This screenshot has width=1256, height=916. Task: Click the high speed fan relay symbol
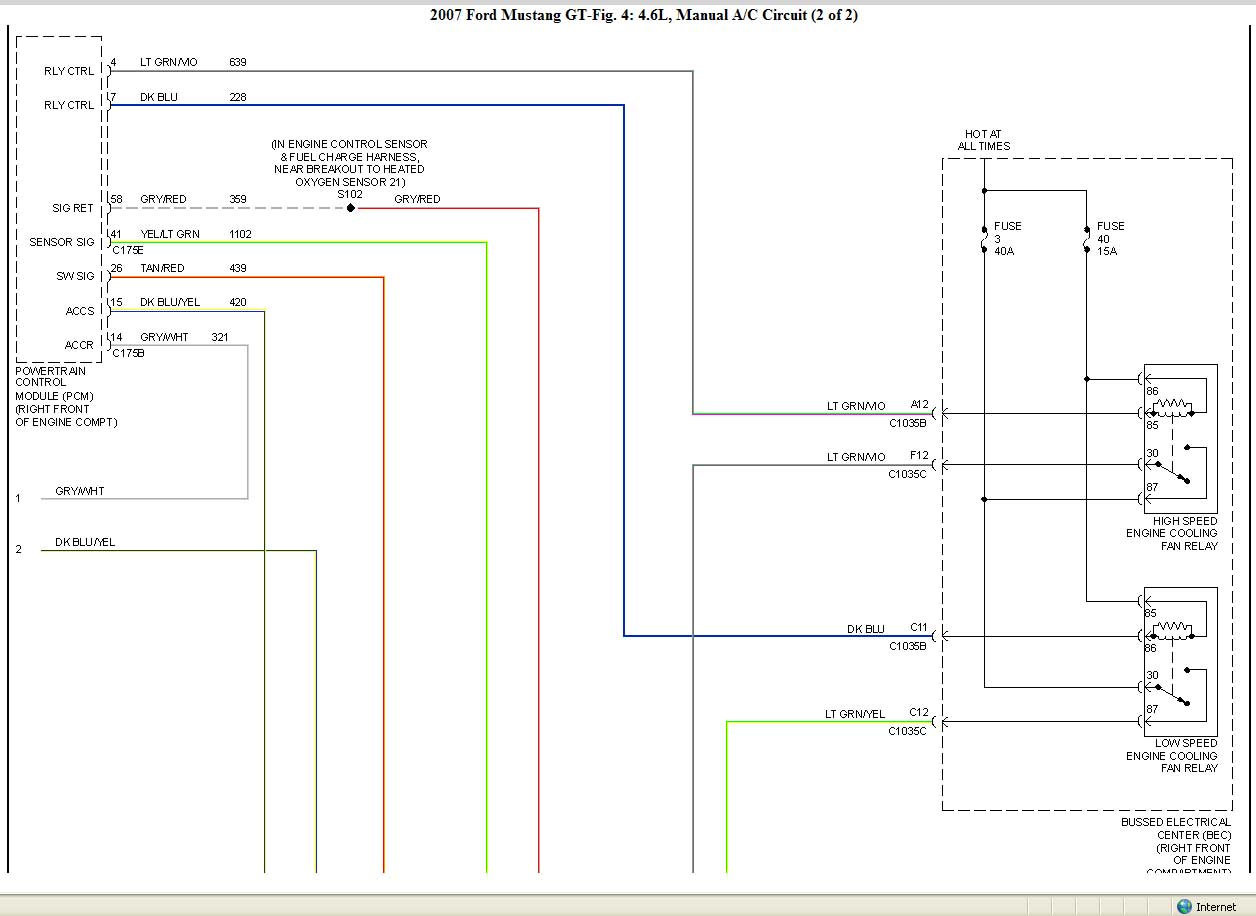point(1180,438)
